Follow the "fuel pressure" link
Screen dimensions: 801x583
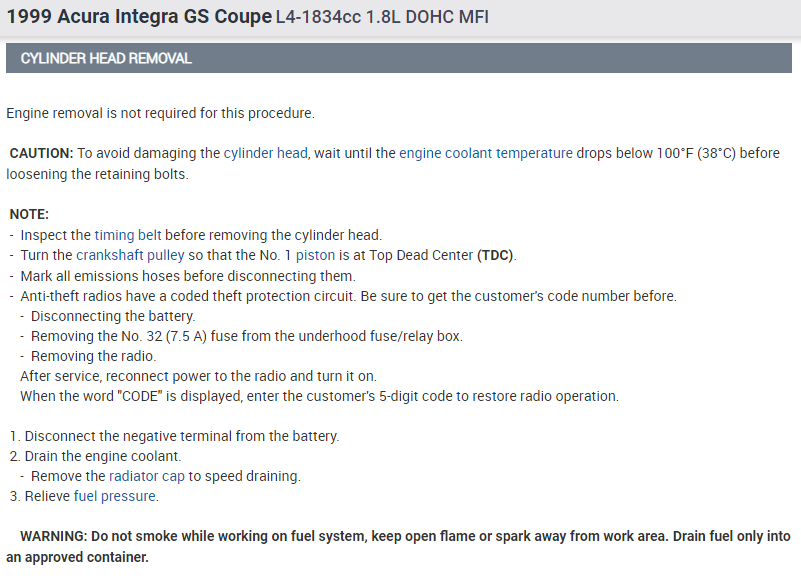click(x=115, y=496)
